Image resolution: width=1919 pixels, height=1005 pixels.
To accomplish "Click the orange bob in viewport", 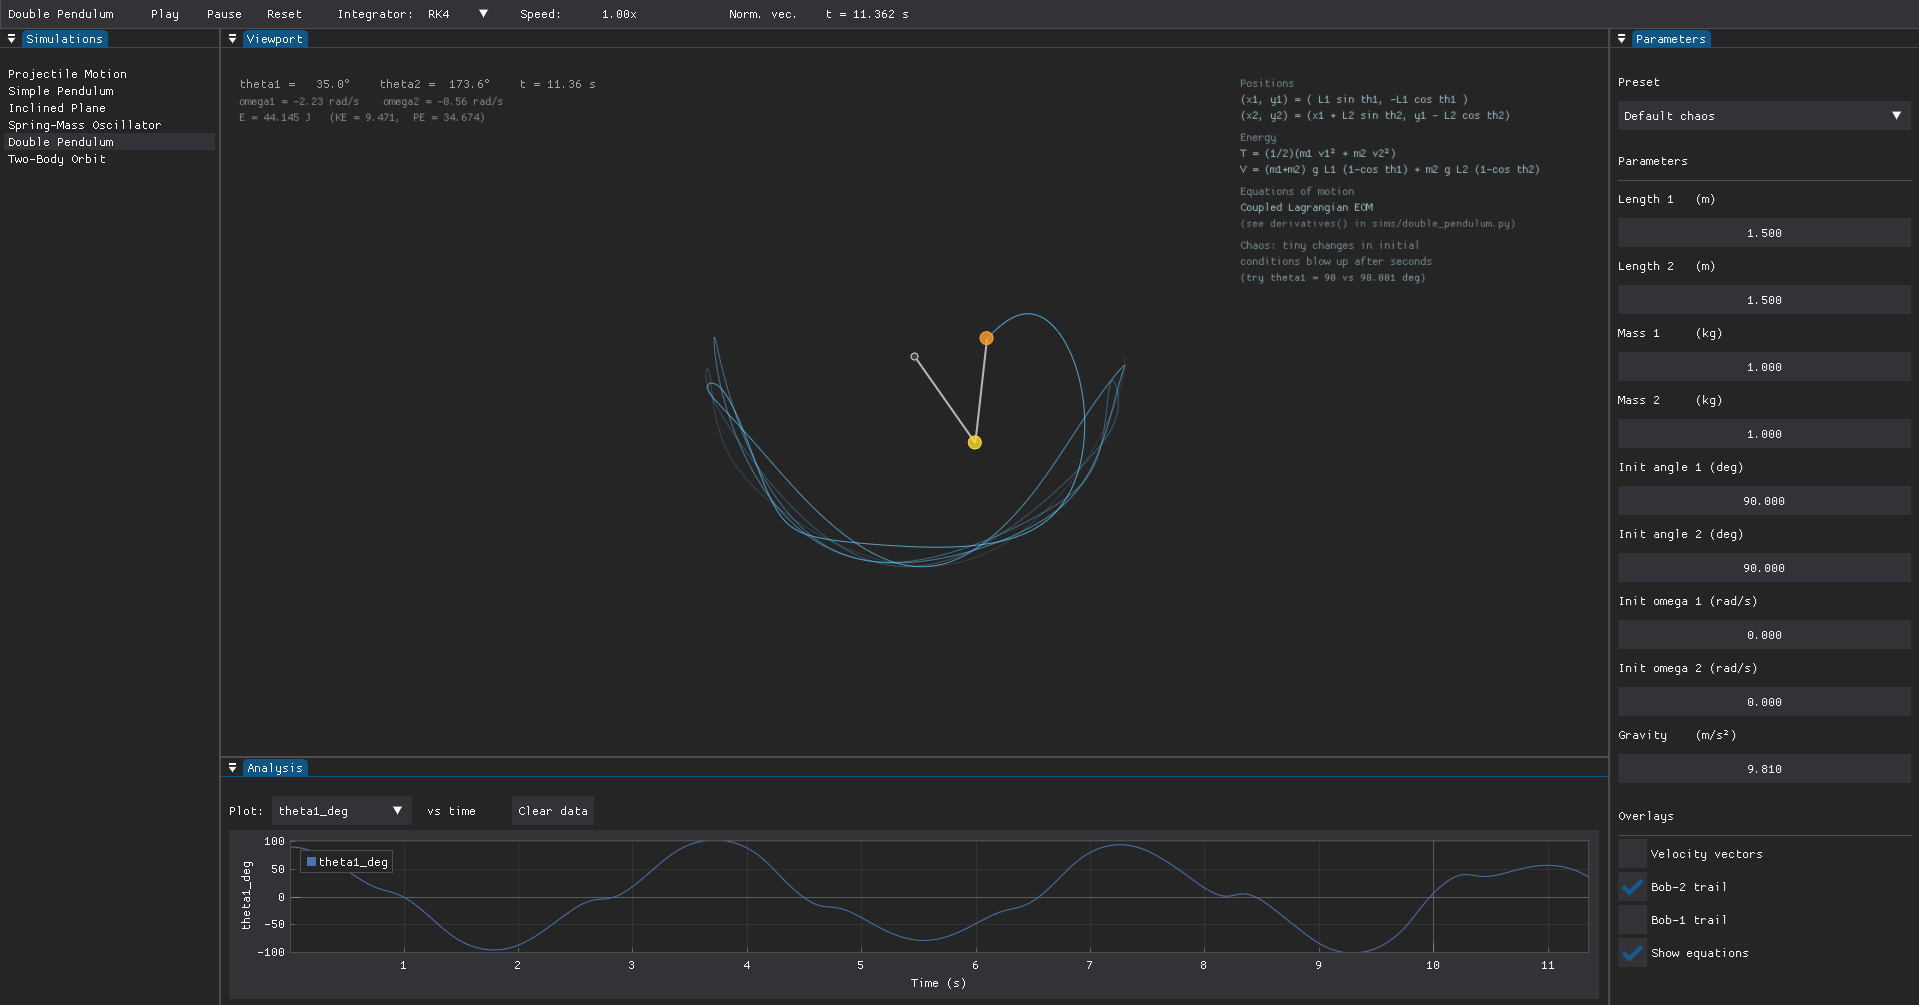I will coord(986,338).
